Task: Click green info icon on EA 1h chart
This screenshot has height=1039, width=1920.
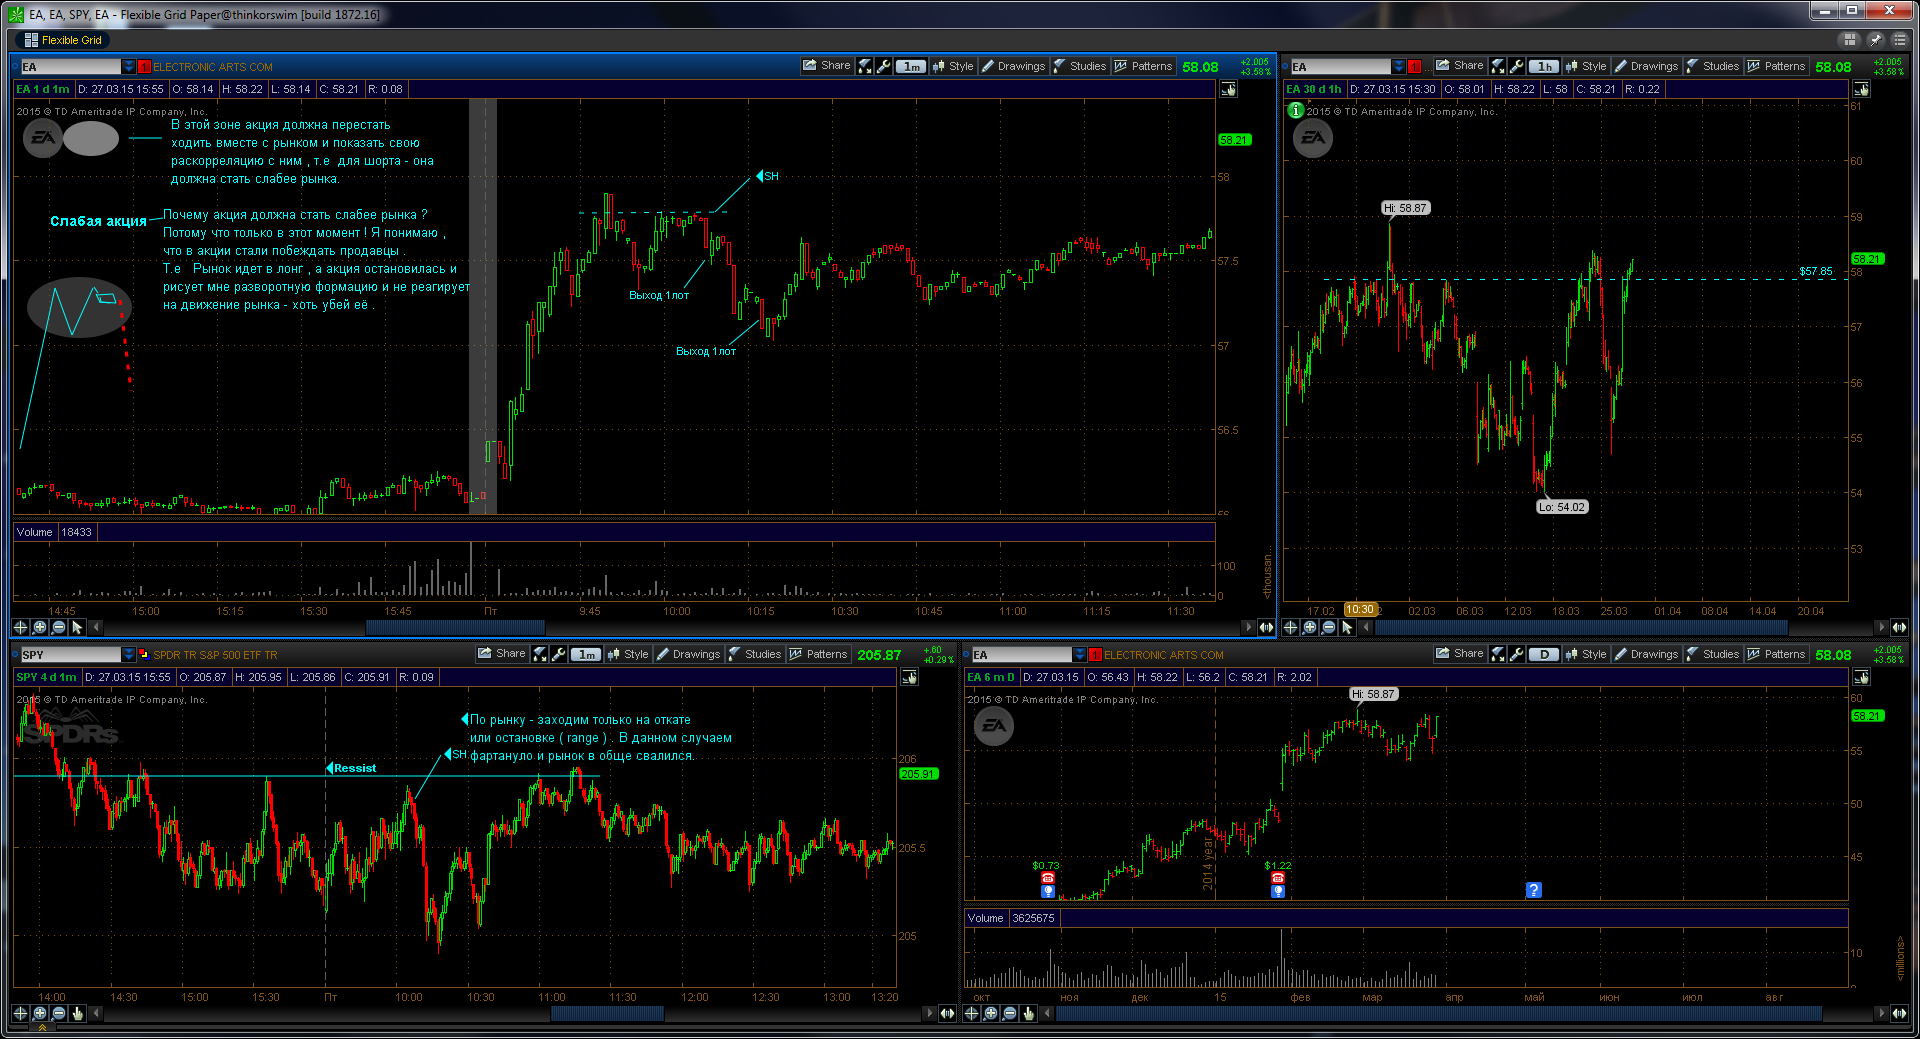Action: coord(1295,111)
